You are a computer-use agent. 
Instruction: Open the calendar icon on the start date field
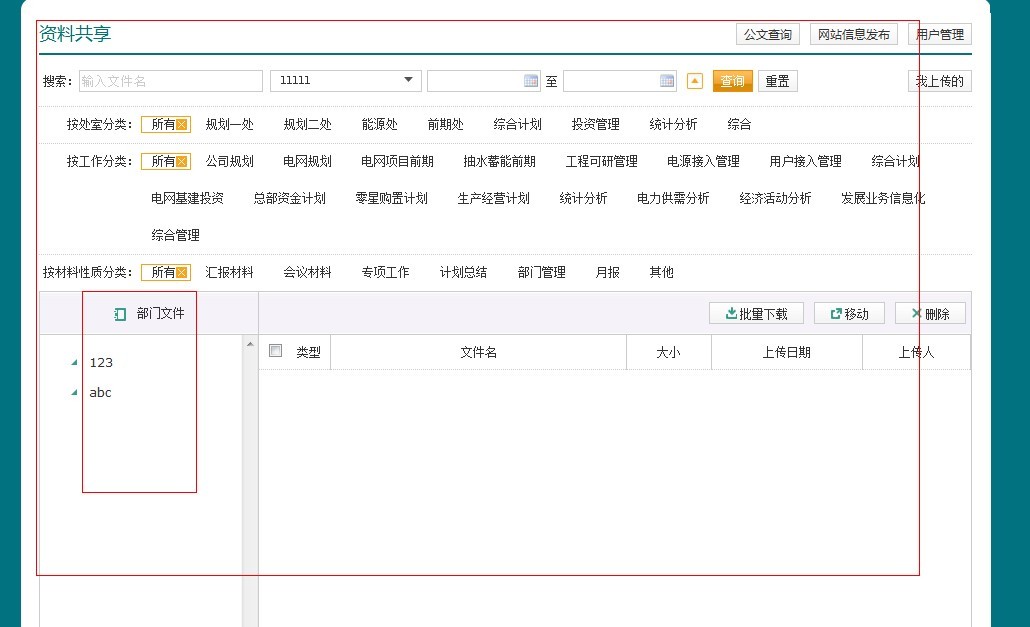click(531, 81)
